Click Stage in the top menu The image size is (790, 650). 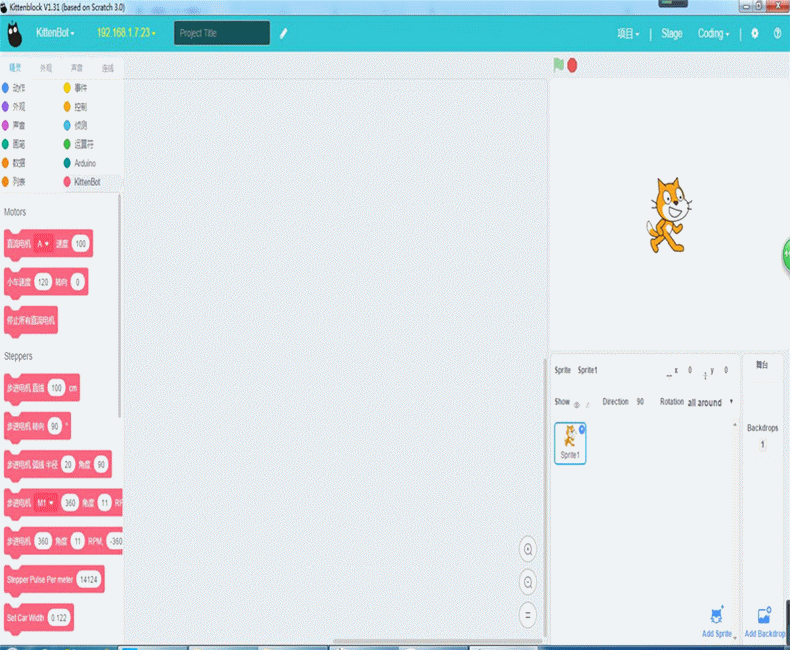[x=672, y=34]
